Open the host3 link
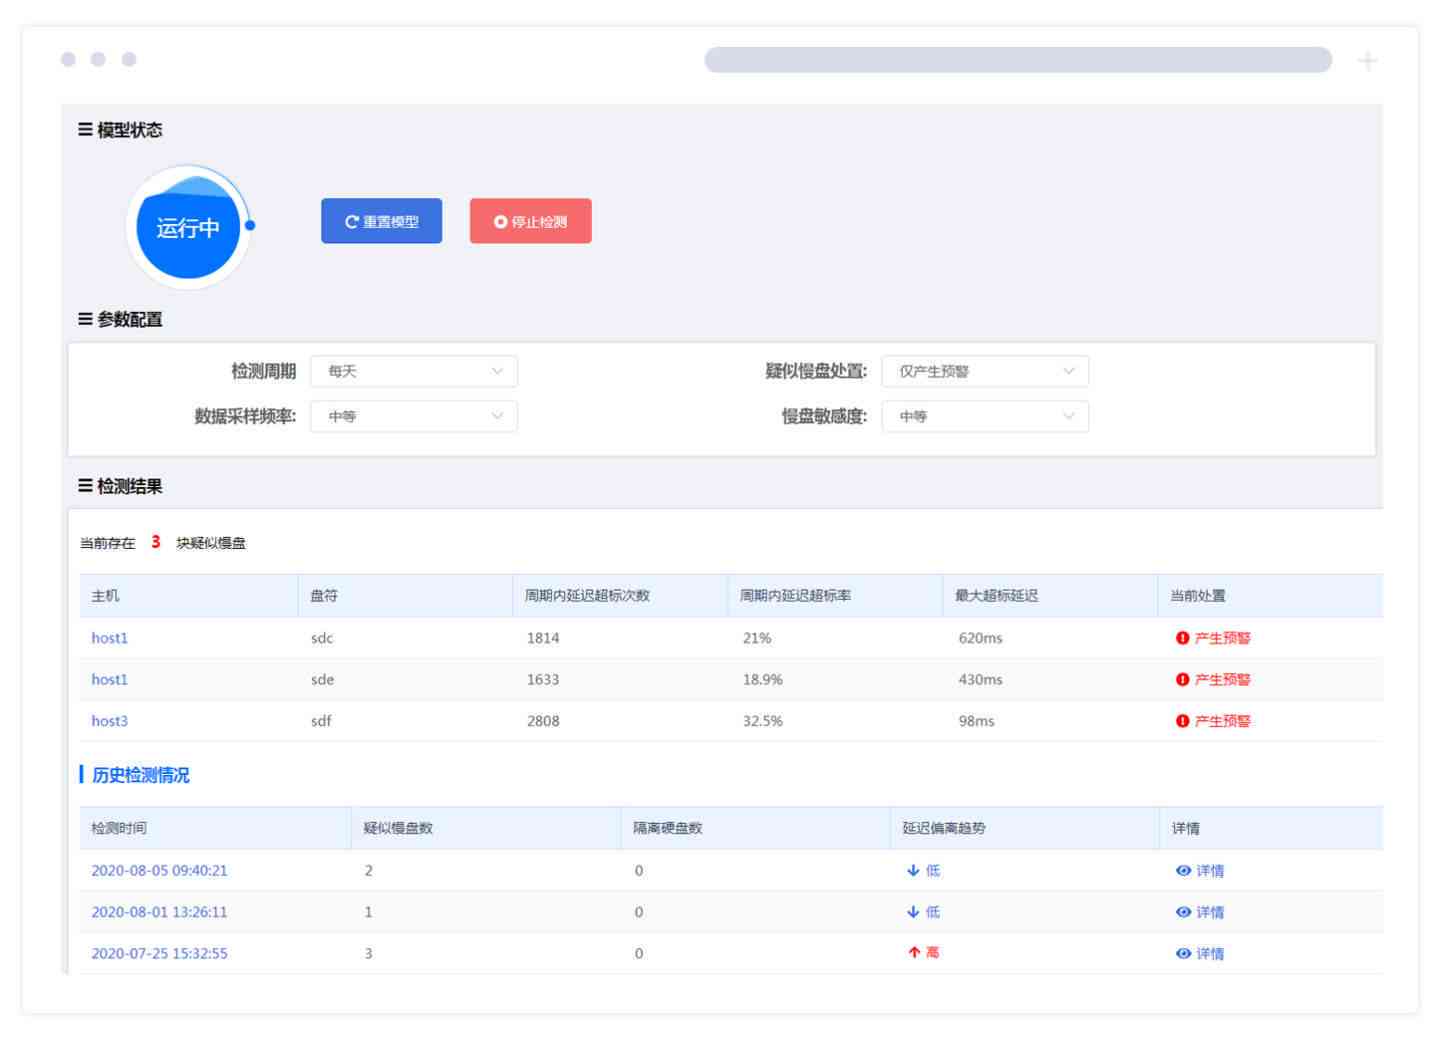The width and height of the screenshot is (1440, 1039). click(x=109, y=721)
